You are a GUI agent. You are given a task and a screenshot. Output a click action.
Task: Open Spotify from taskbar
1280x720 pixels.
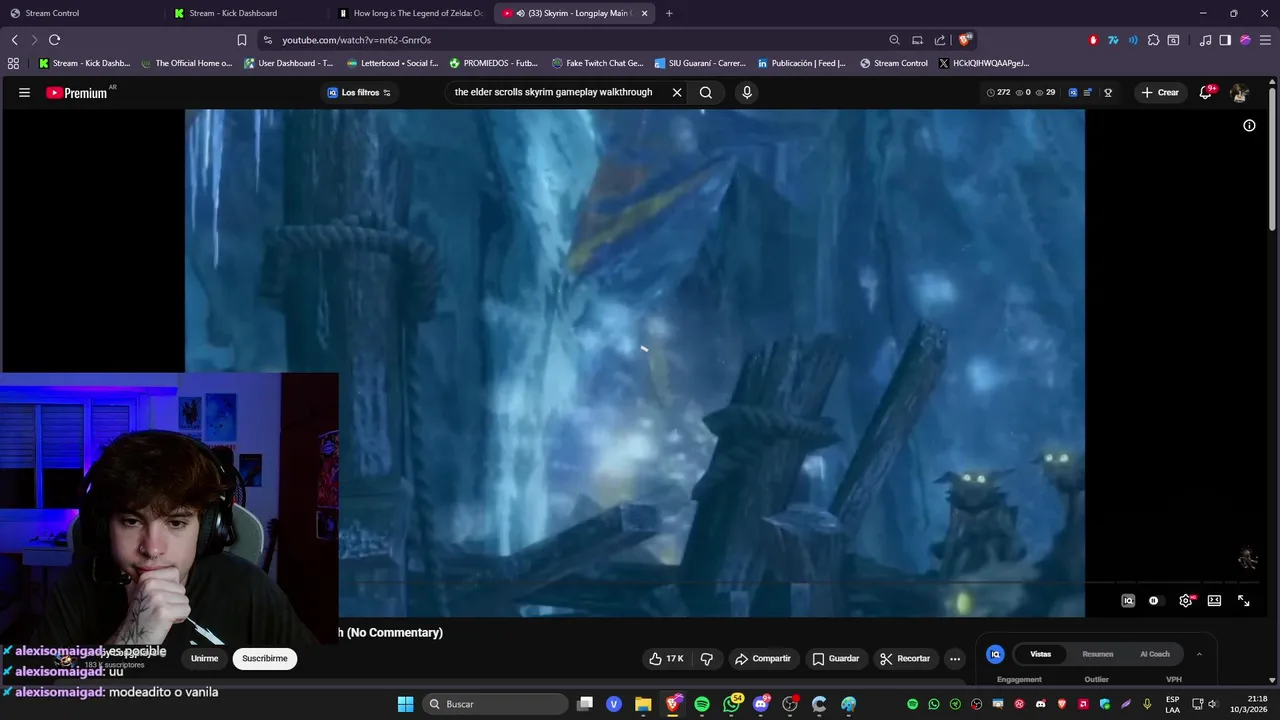pyautogui.click(x=702, y=704)
